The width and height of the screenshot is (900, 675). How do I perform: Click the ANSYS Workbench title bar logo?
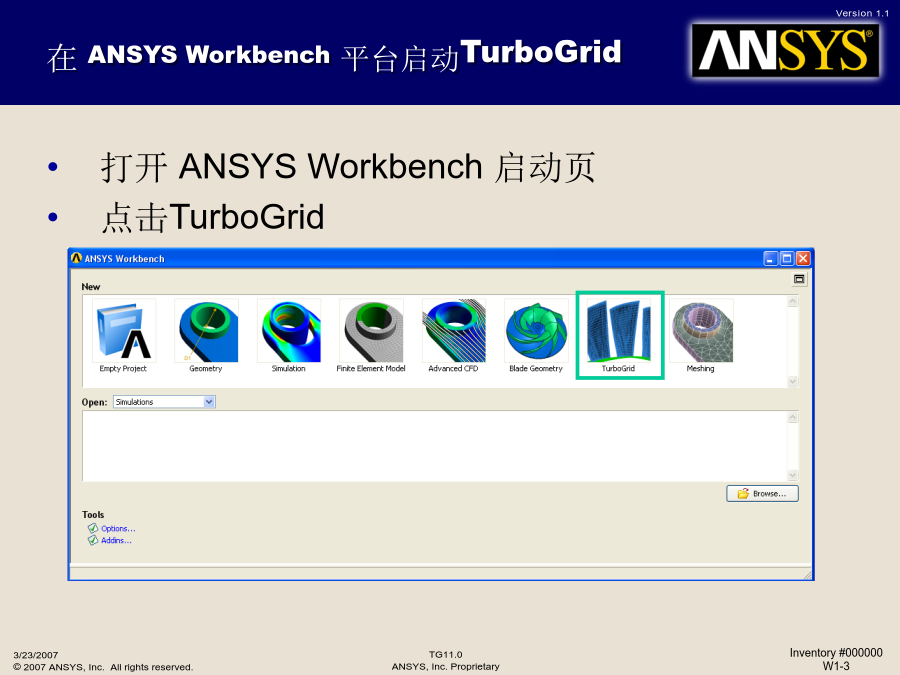point(76,258)
